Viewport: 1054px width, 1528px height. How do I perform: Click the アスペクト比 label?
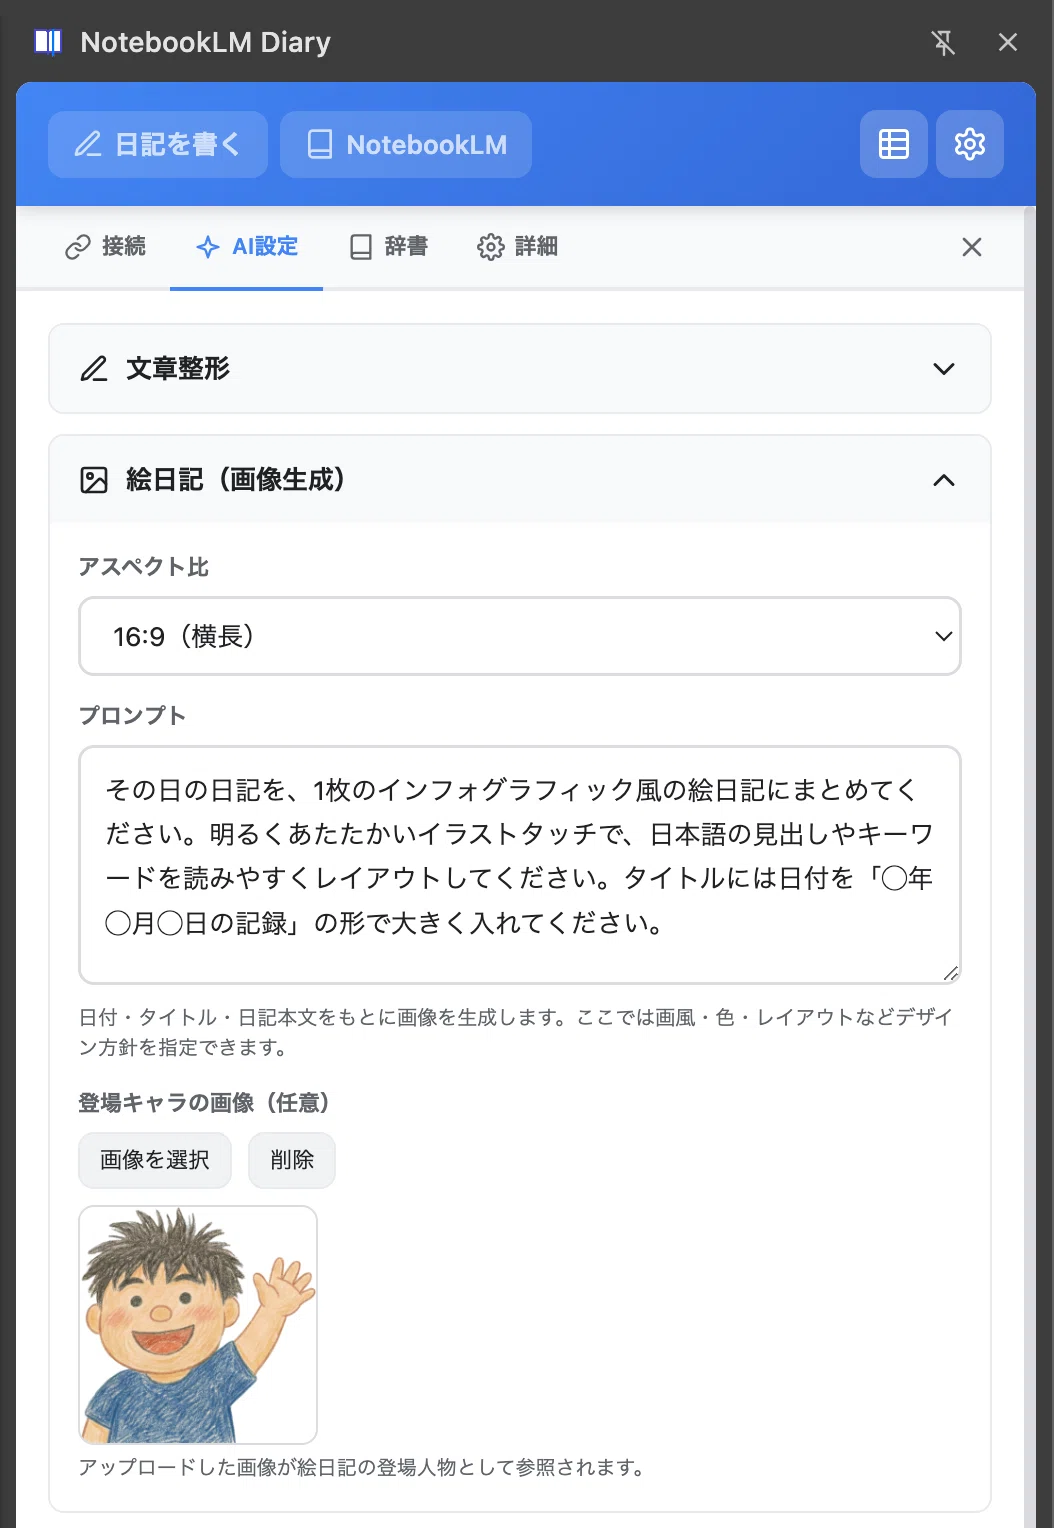(x=144, y=567)
